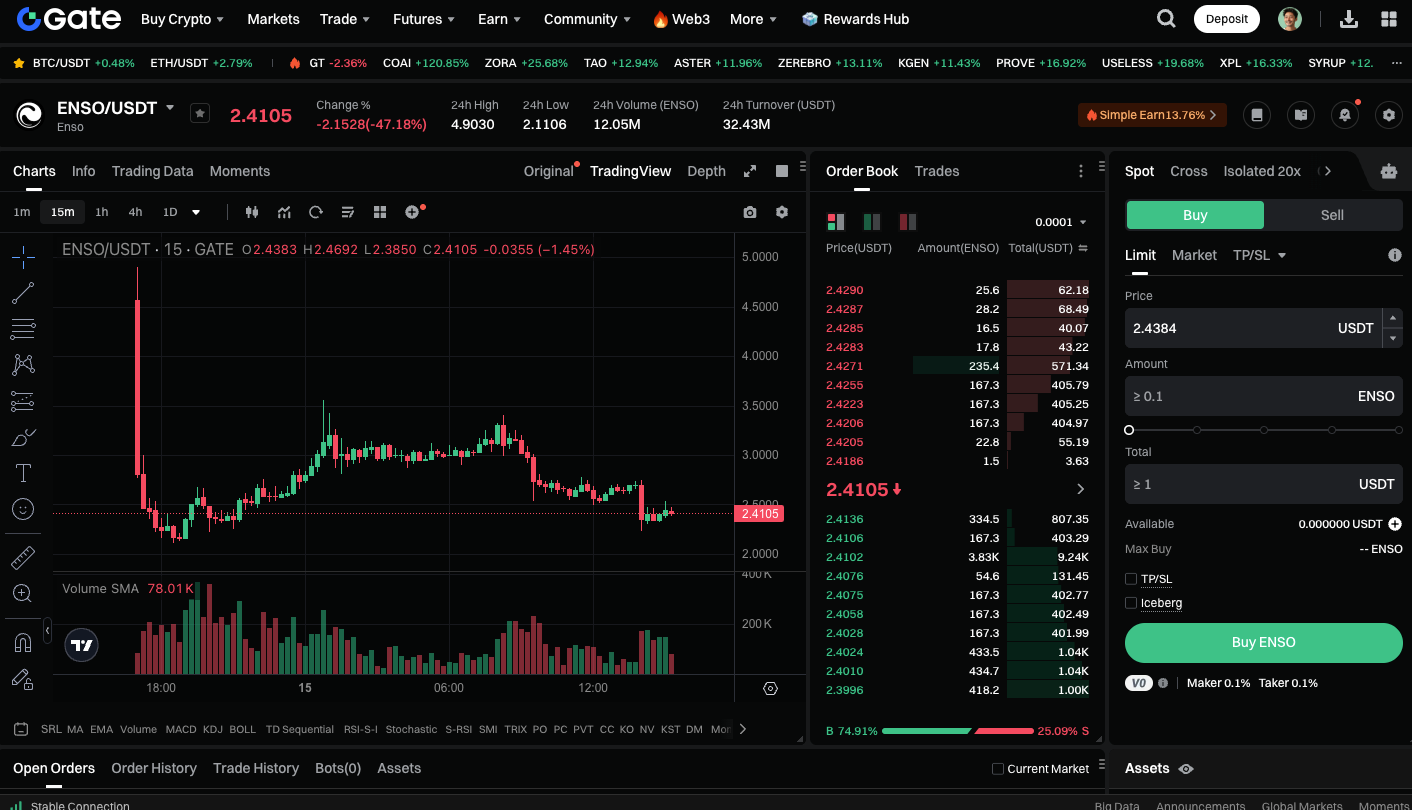The width and height of the screenshot is (1412, 810).
Task: Check the Current Market filter
Action: (997, 769)
